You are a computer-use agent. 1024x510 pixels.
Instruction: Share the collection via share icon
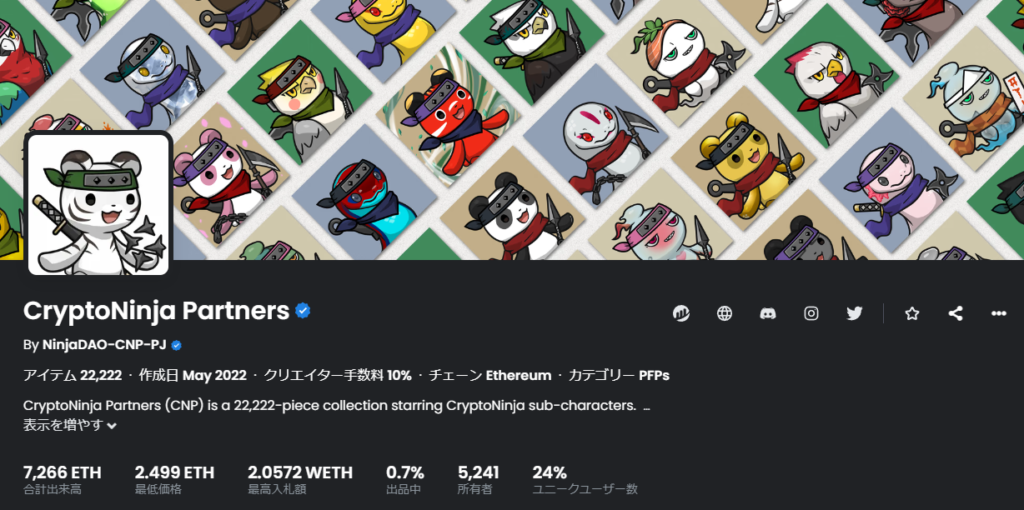tap(955, 313)
